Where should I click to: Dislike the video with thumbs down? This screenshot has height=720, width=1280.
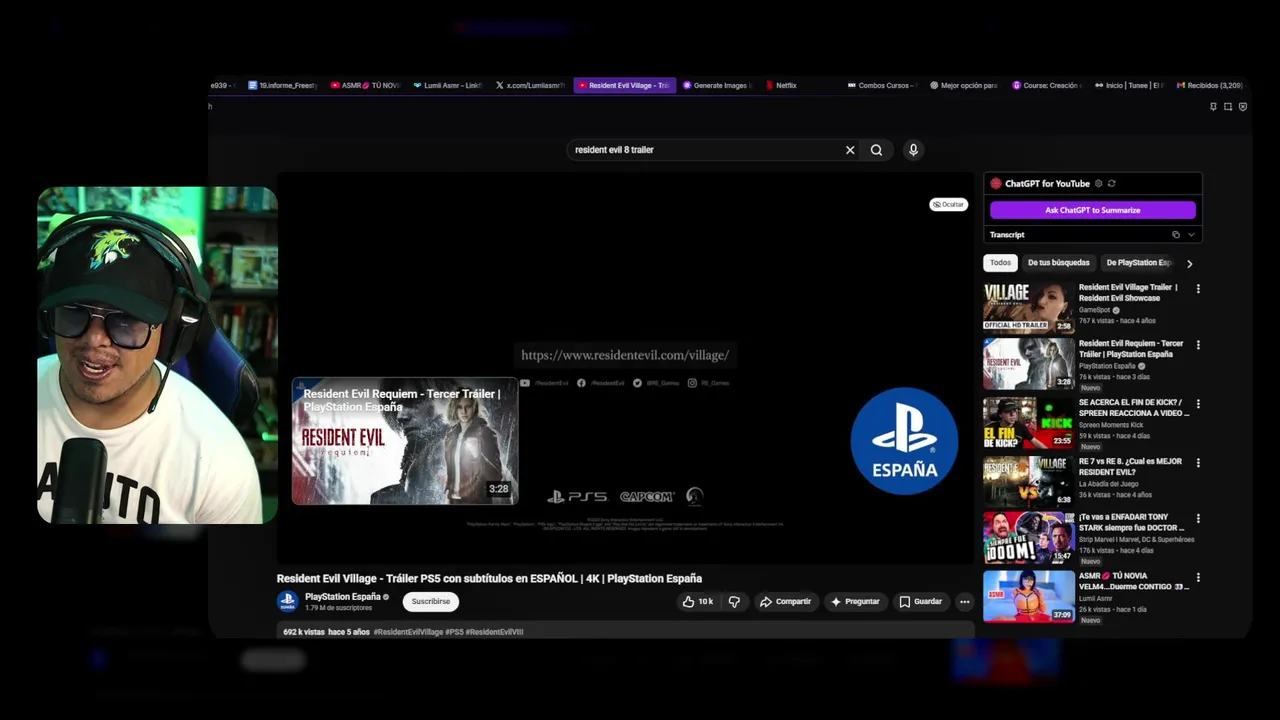[x=734, y=602]
